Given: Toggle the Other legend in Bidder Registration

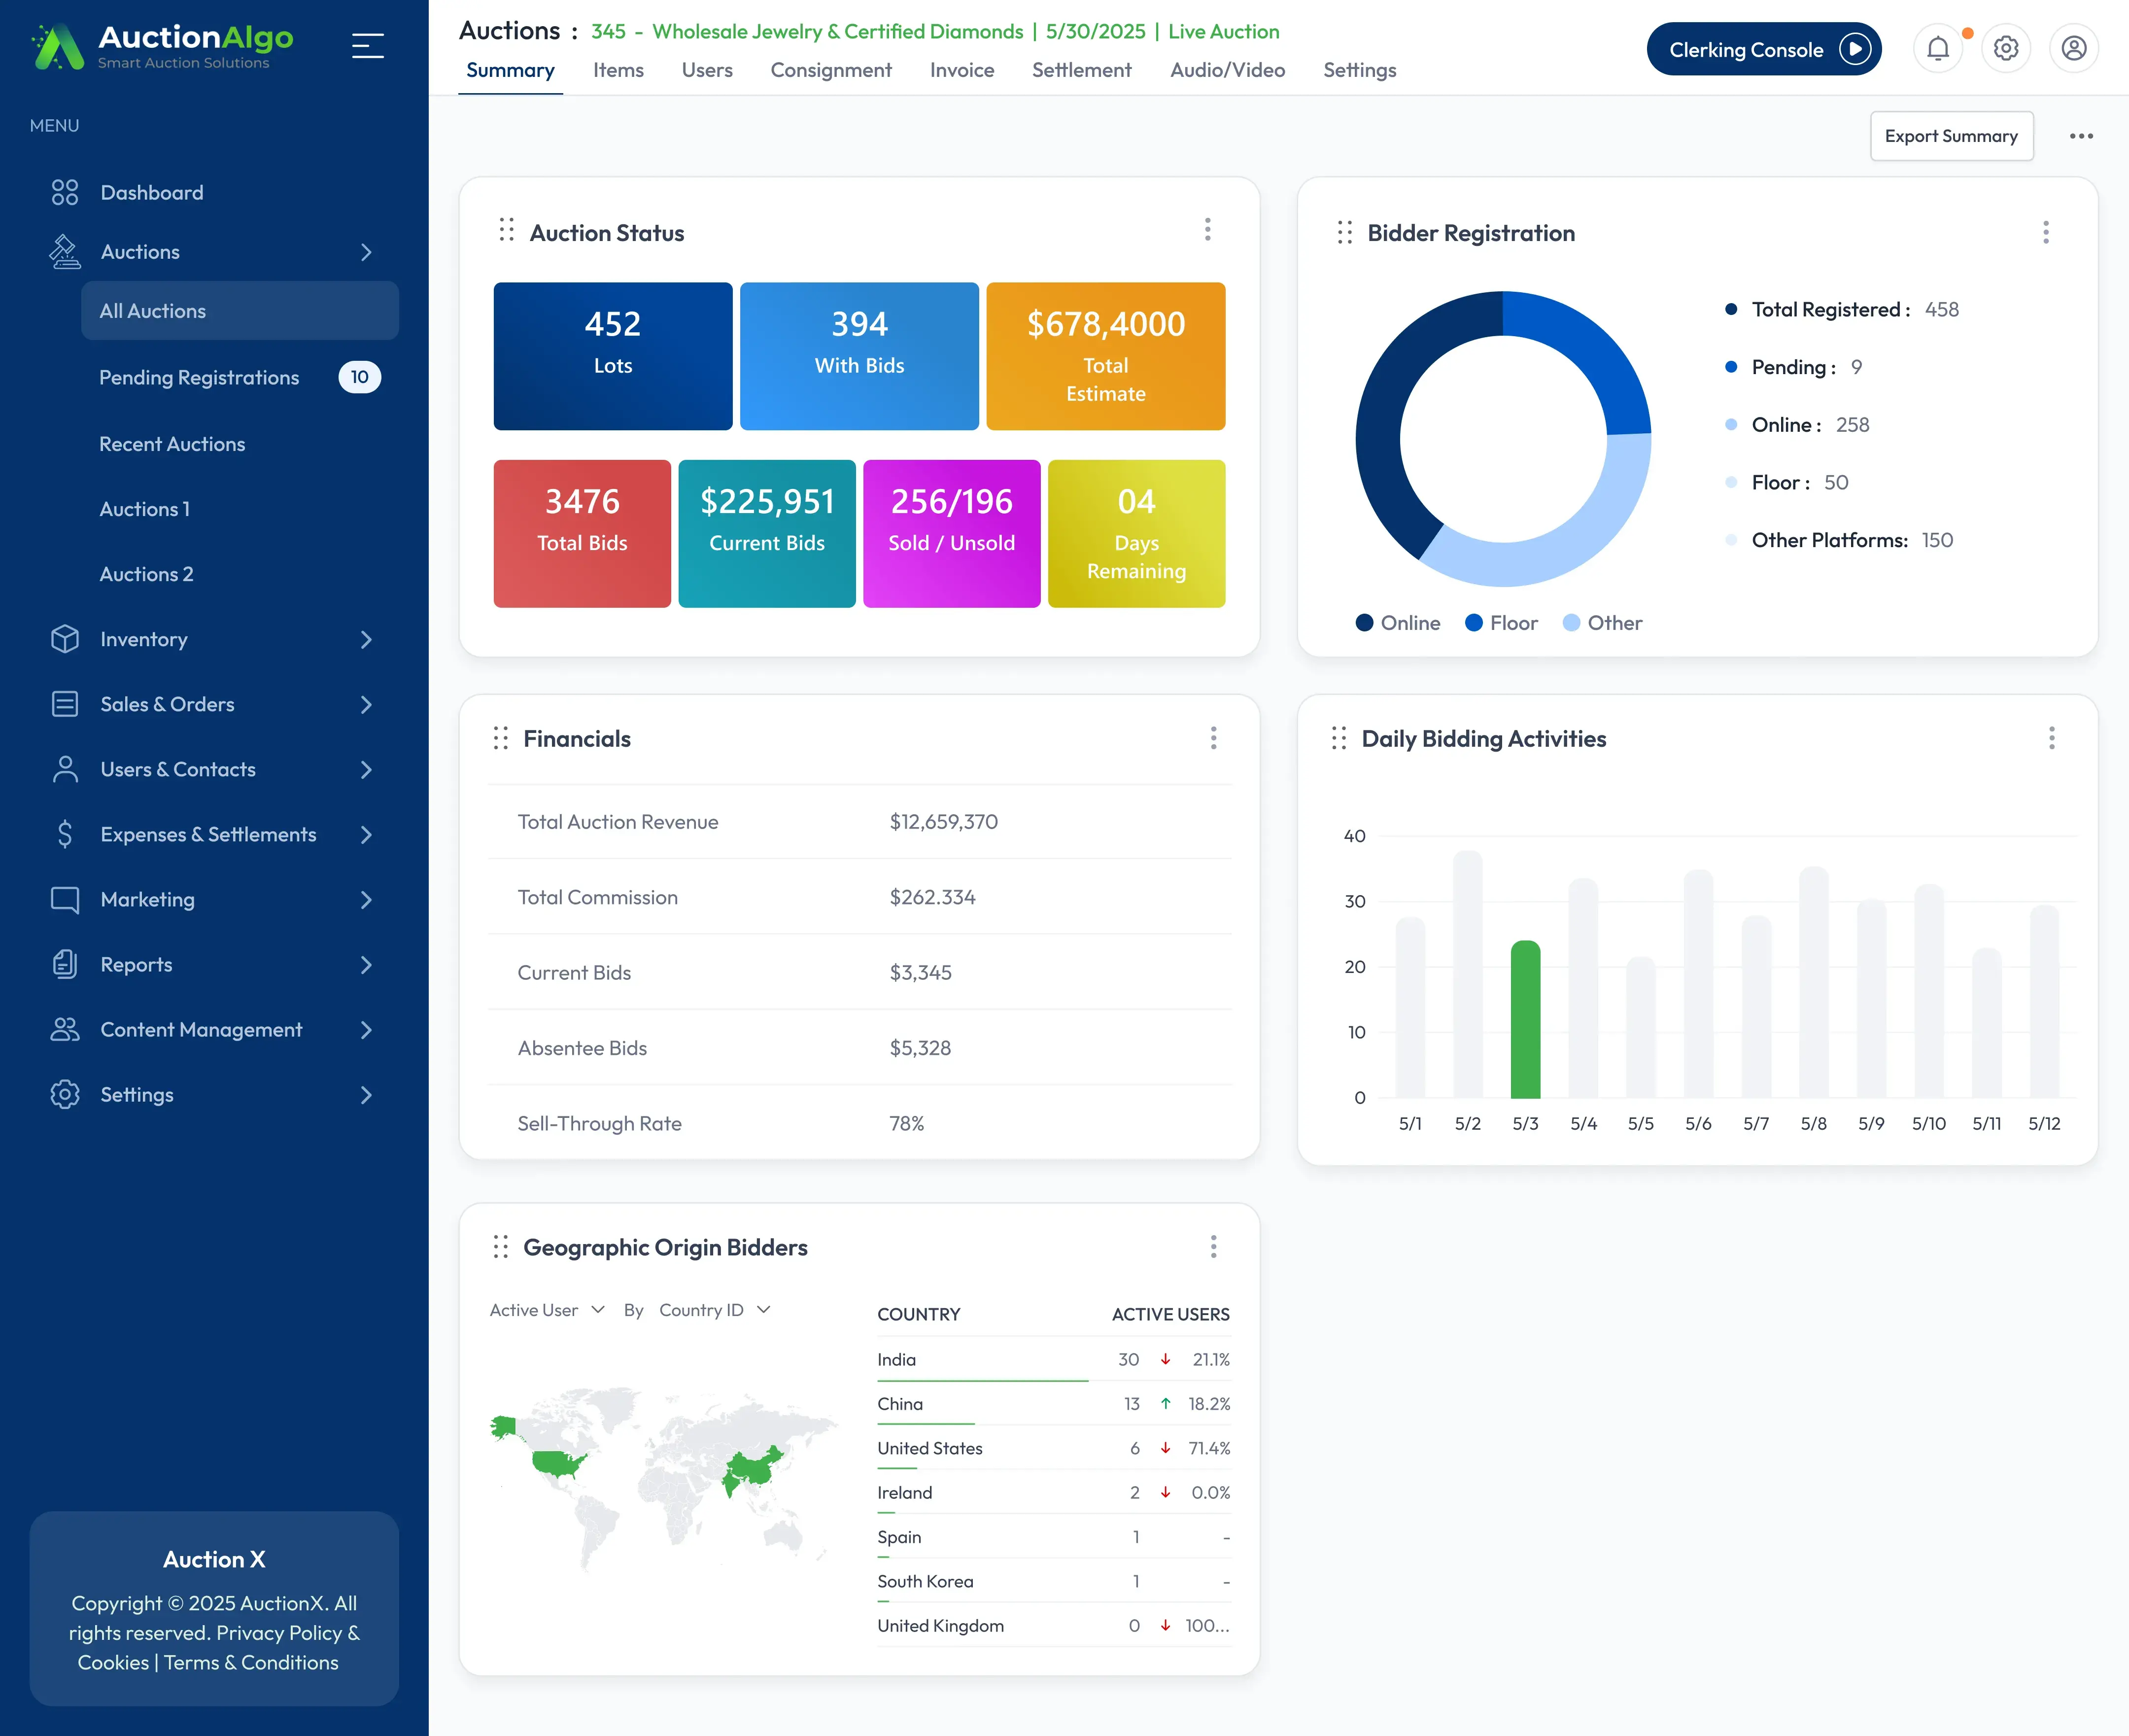Looking at the screenshot, I should [x=1601, y=622].
